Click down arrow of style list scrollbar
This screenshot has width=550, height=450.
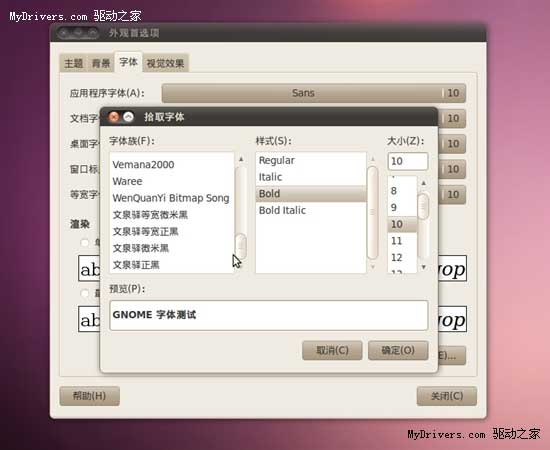coord(373,267)
